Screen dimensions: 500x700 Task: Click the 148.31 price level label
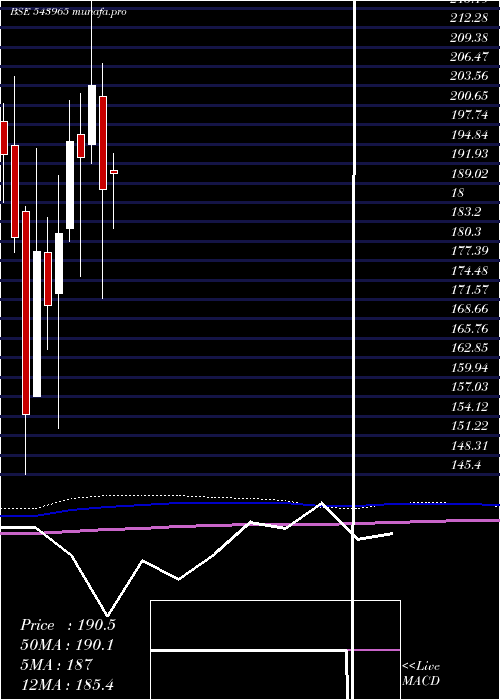click(469, 446)
